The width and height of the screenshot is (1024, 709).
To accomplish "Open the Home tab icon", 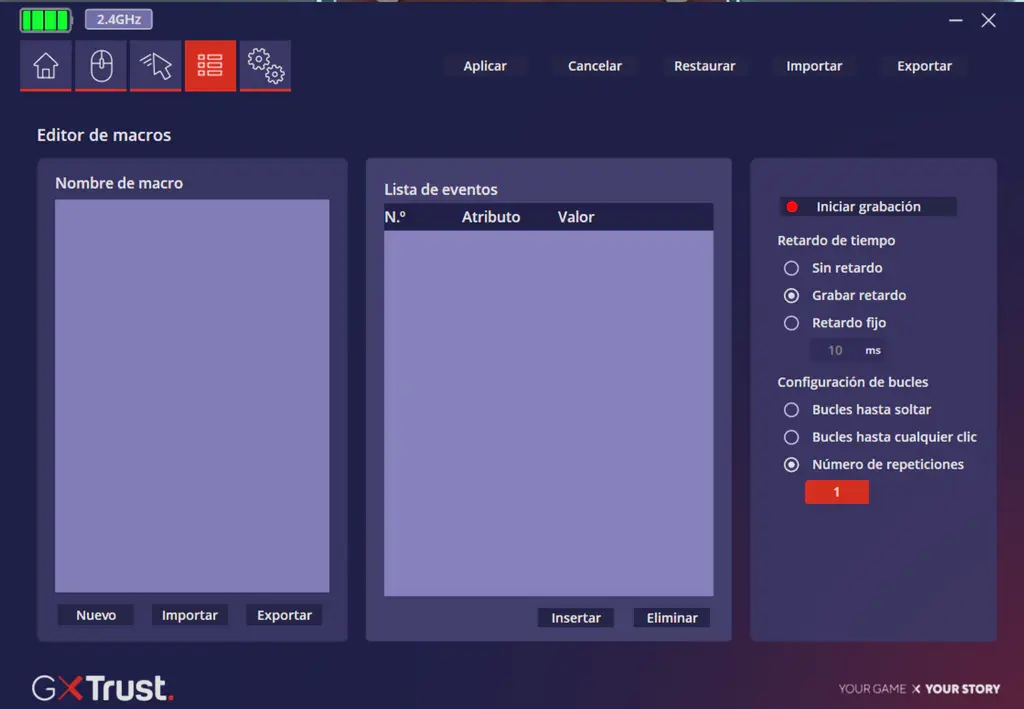I will tap(46, 66).
